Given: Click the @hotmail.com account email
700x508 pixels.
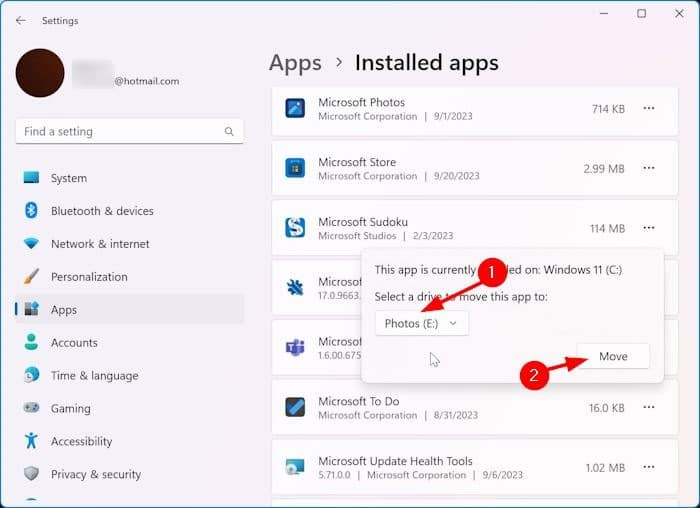Looking at the screenshot, I should 146,81.
